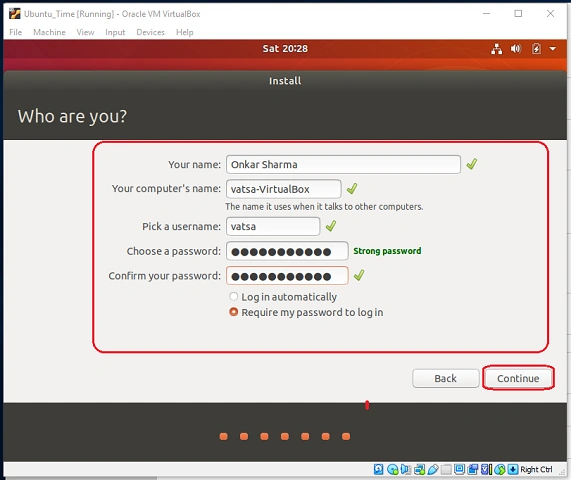Click the USB devices icon in VirtualBox status bar
The height and width of the screenshot is (480, 571).
pos(433,469)
